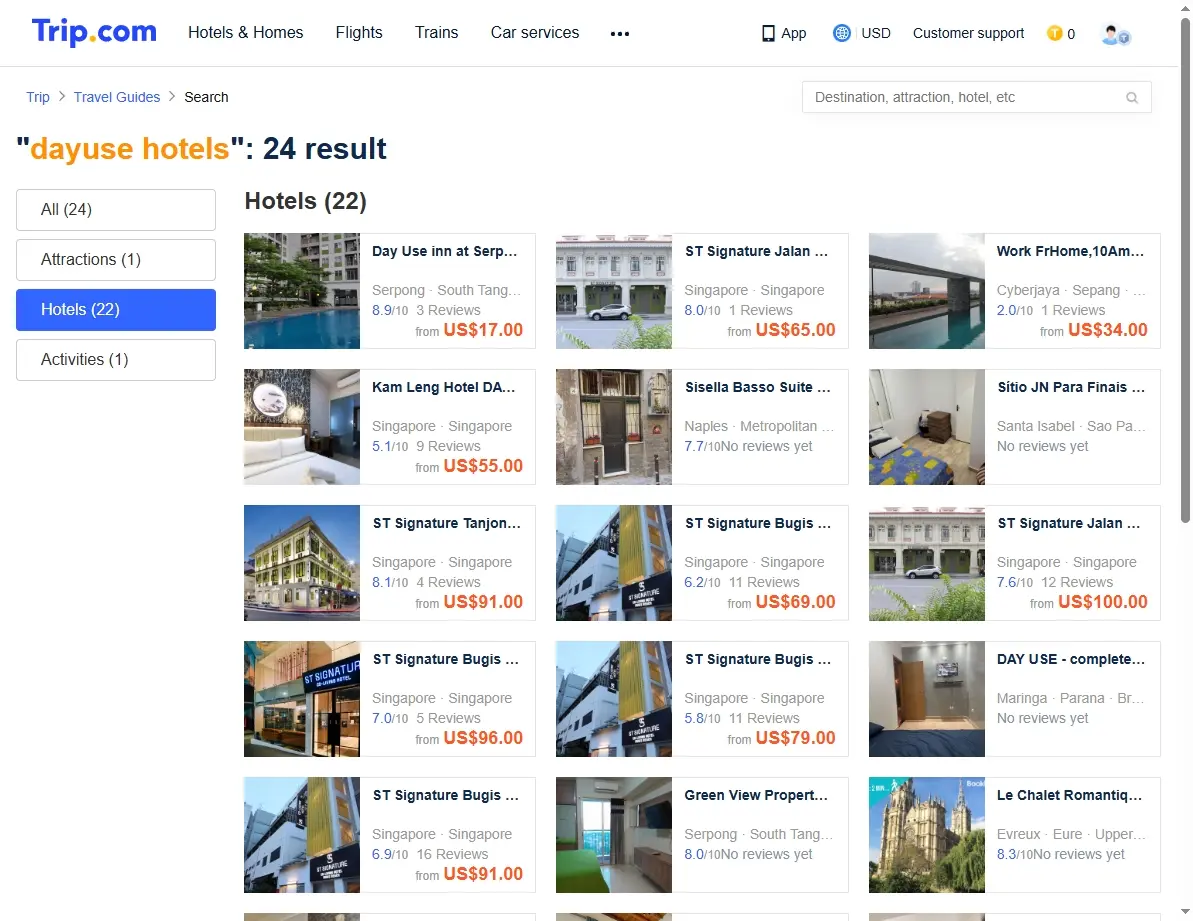This screenshot has width=1193, height=921.
Task: Open Kam Leng Hotel DA... title
Action: pyautogui.click(x=444, y=387)
